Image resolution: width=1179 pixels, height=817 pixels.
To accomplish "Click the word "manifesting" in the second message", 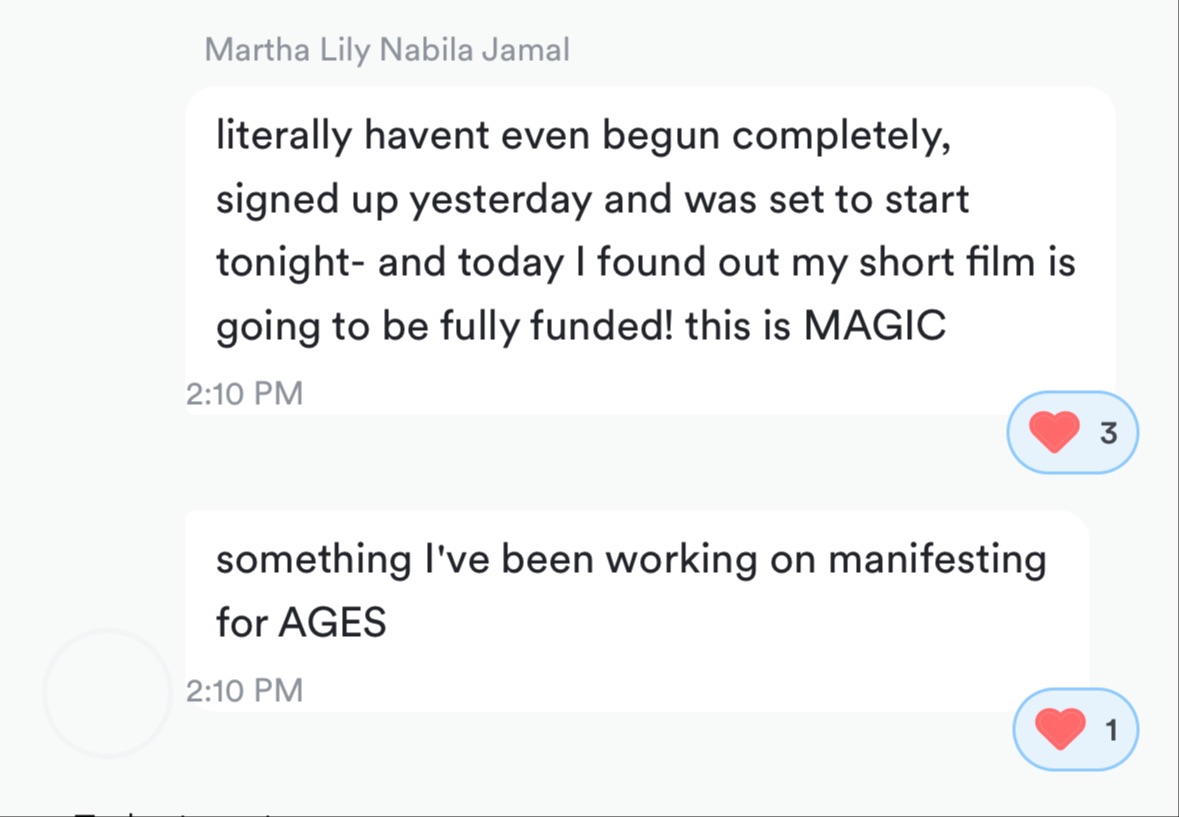I will tap(937, 559).
